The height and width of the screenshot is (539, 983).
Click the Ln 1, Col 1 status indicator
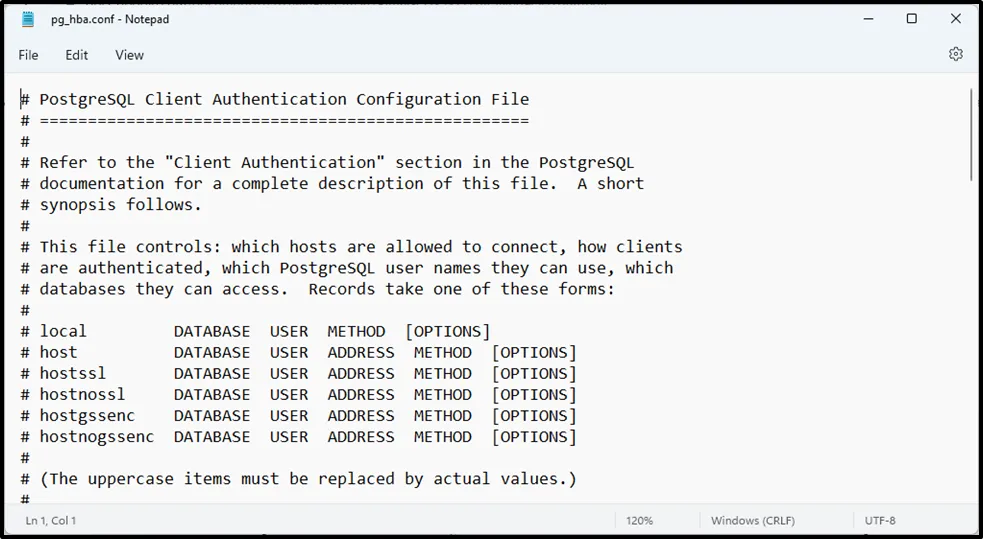[x=51, y=521]
